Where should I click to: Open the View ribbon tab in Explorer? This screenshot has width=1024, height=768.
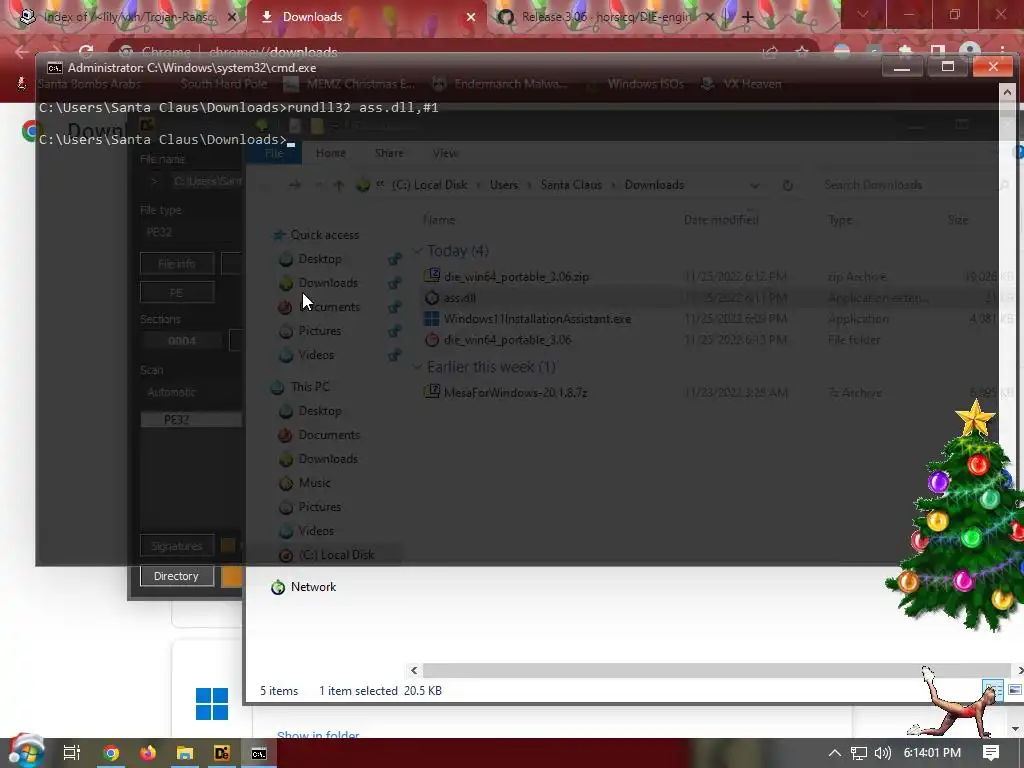coord(445,153)
